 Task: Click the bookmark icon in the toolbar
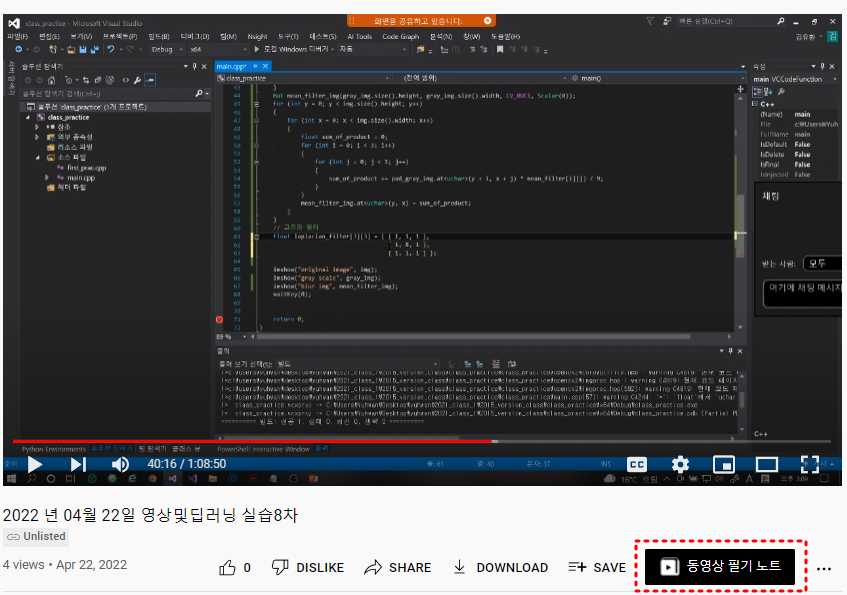pos(500,49)
